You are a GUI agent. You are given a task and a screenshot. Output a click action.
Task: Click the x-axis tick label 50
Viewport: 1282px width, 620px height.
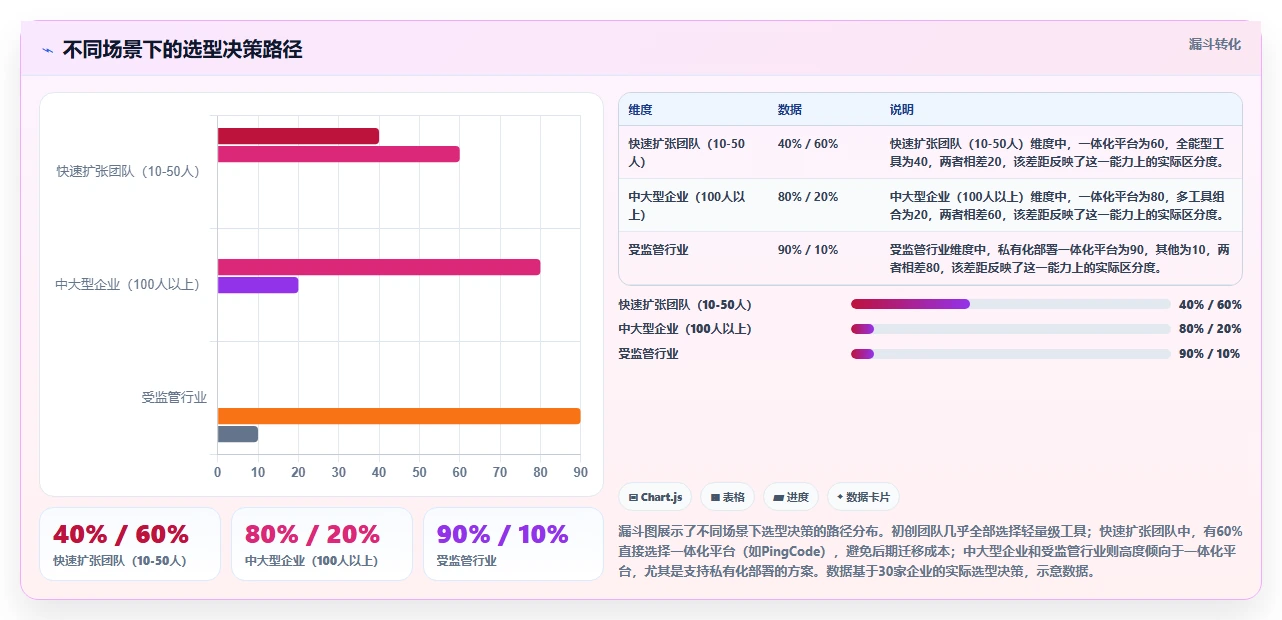pos(419,472)
